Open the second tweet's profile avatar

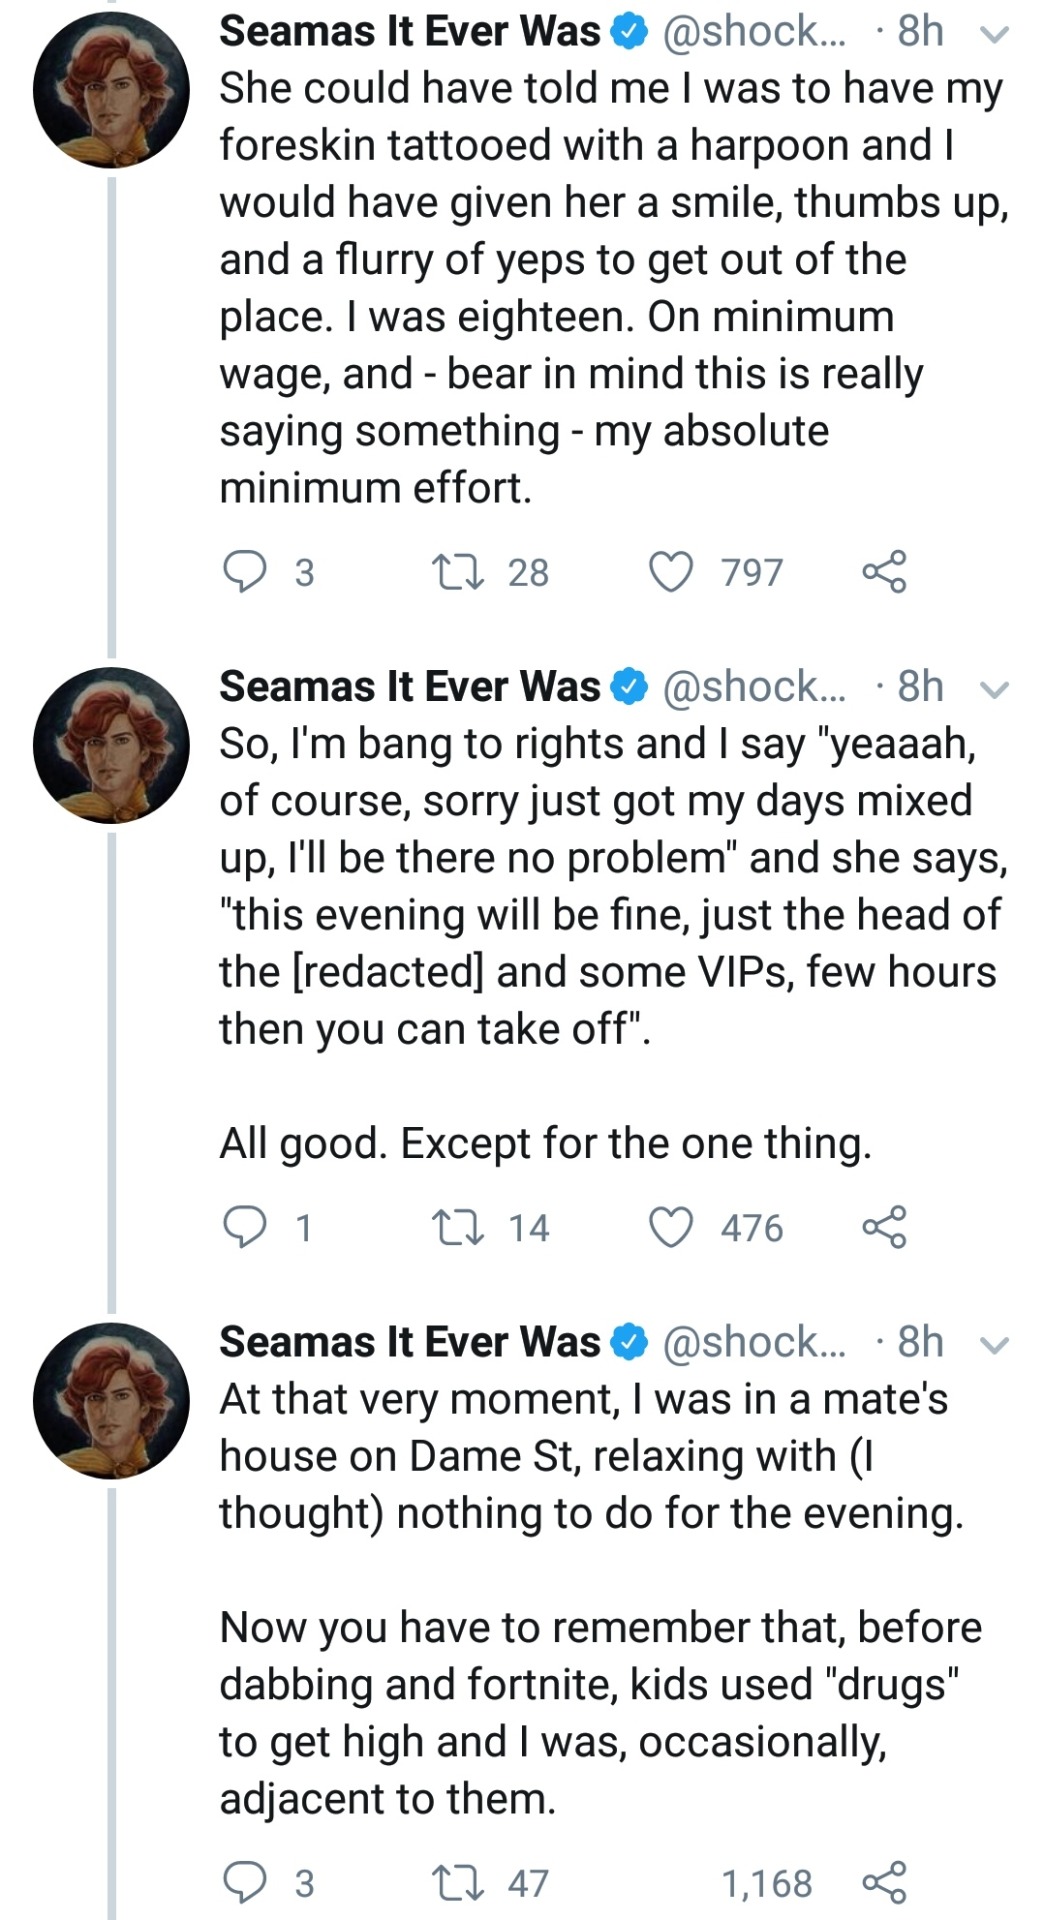click(x=111, y=745)
